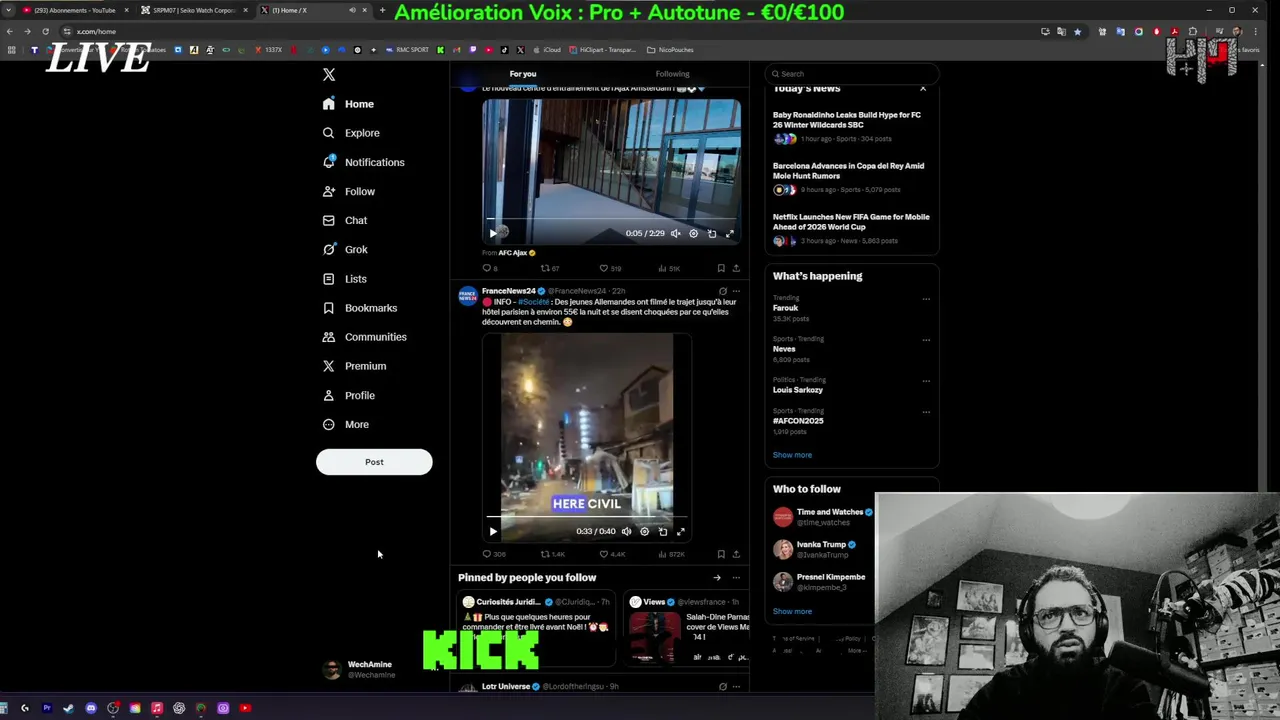Switch to the YouTube Abonnements browser tab
Image resolution: width=1280 pixels, height=720 pixels.
point(75,10)
